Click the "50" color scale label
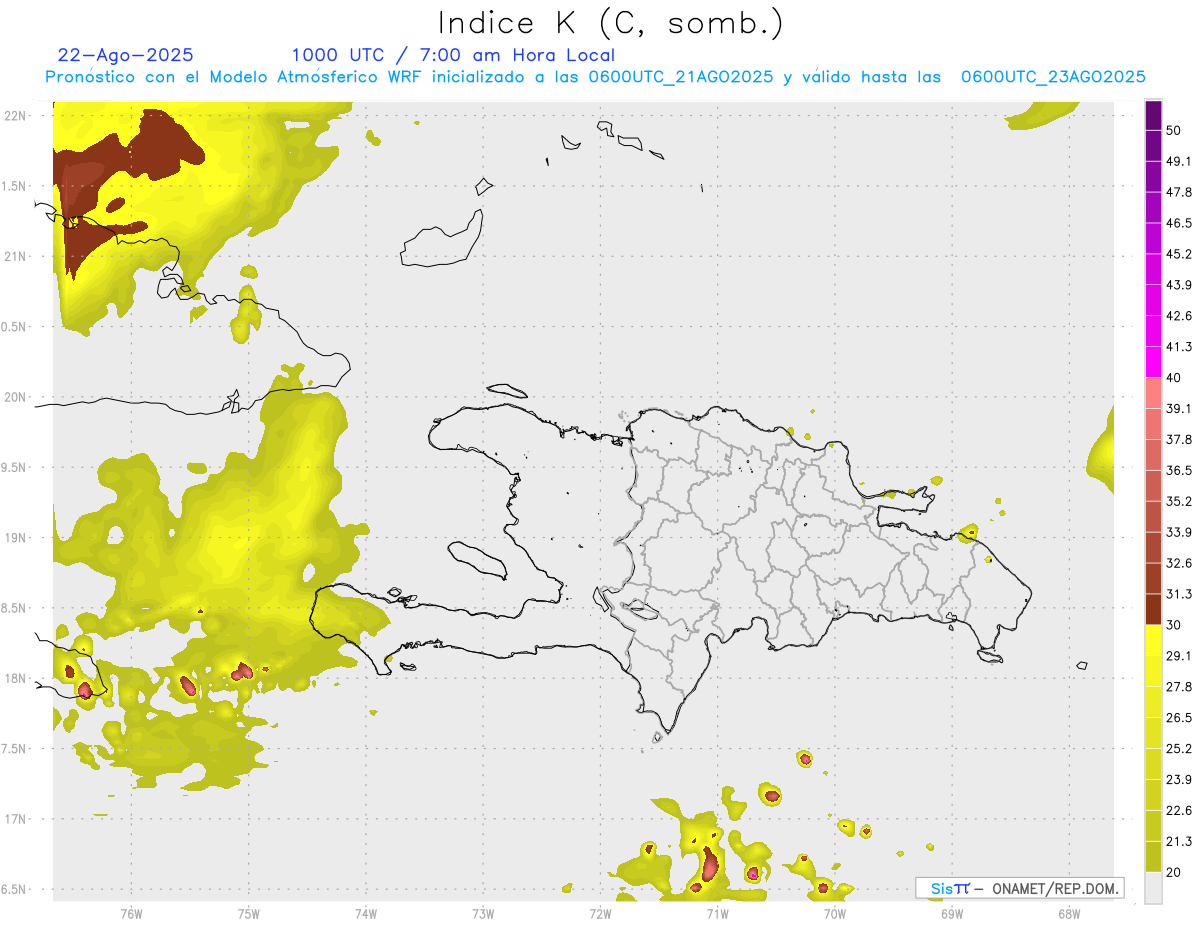1200x927 pixels. pos(1174,130)
